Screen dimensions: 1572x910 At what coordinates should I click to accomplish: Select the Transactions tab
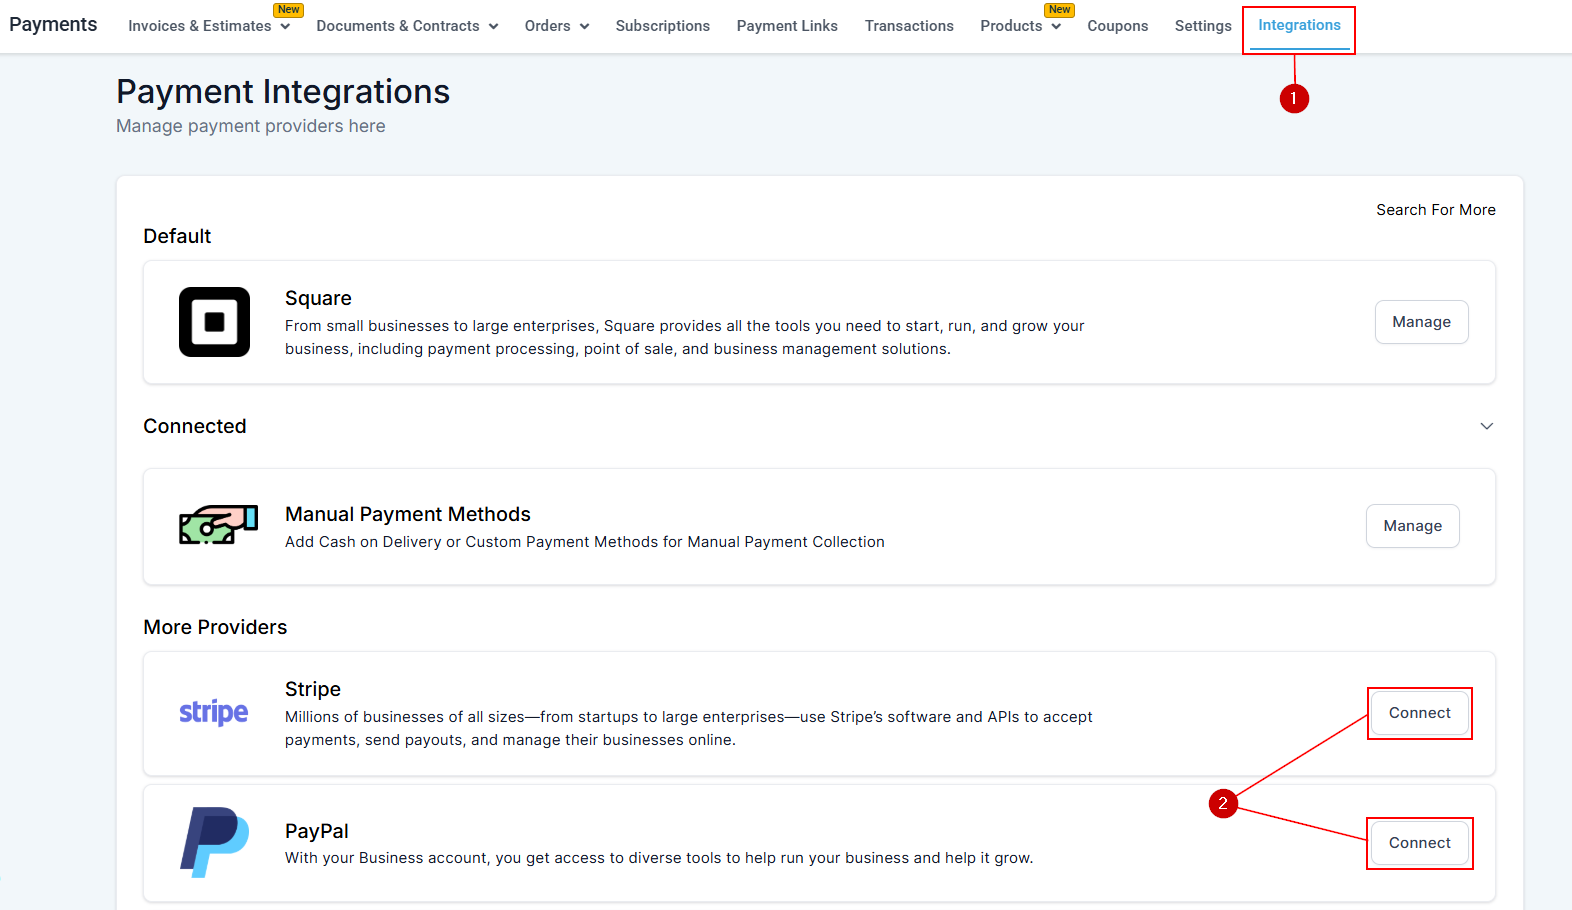coord(909,26)
